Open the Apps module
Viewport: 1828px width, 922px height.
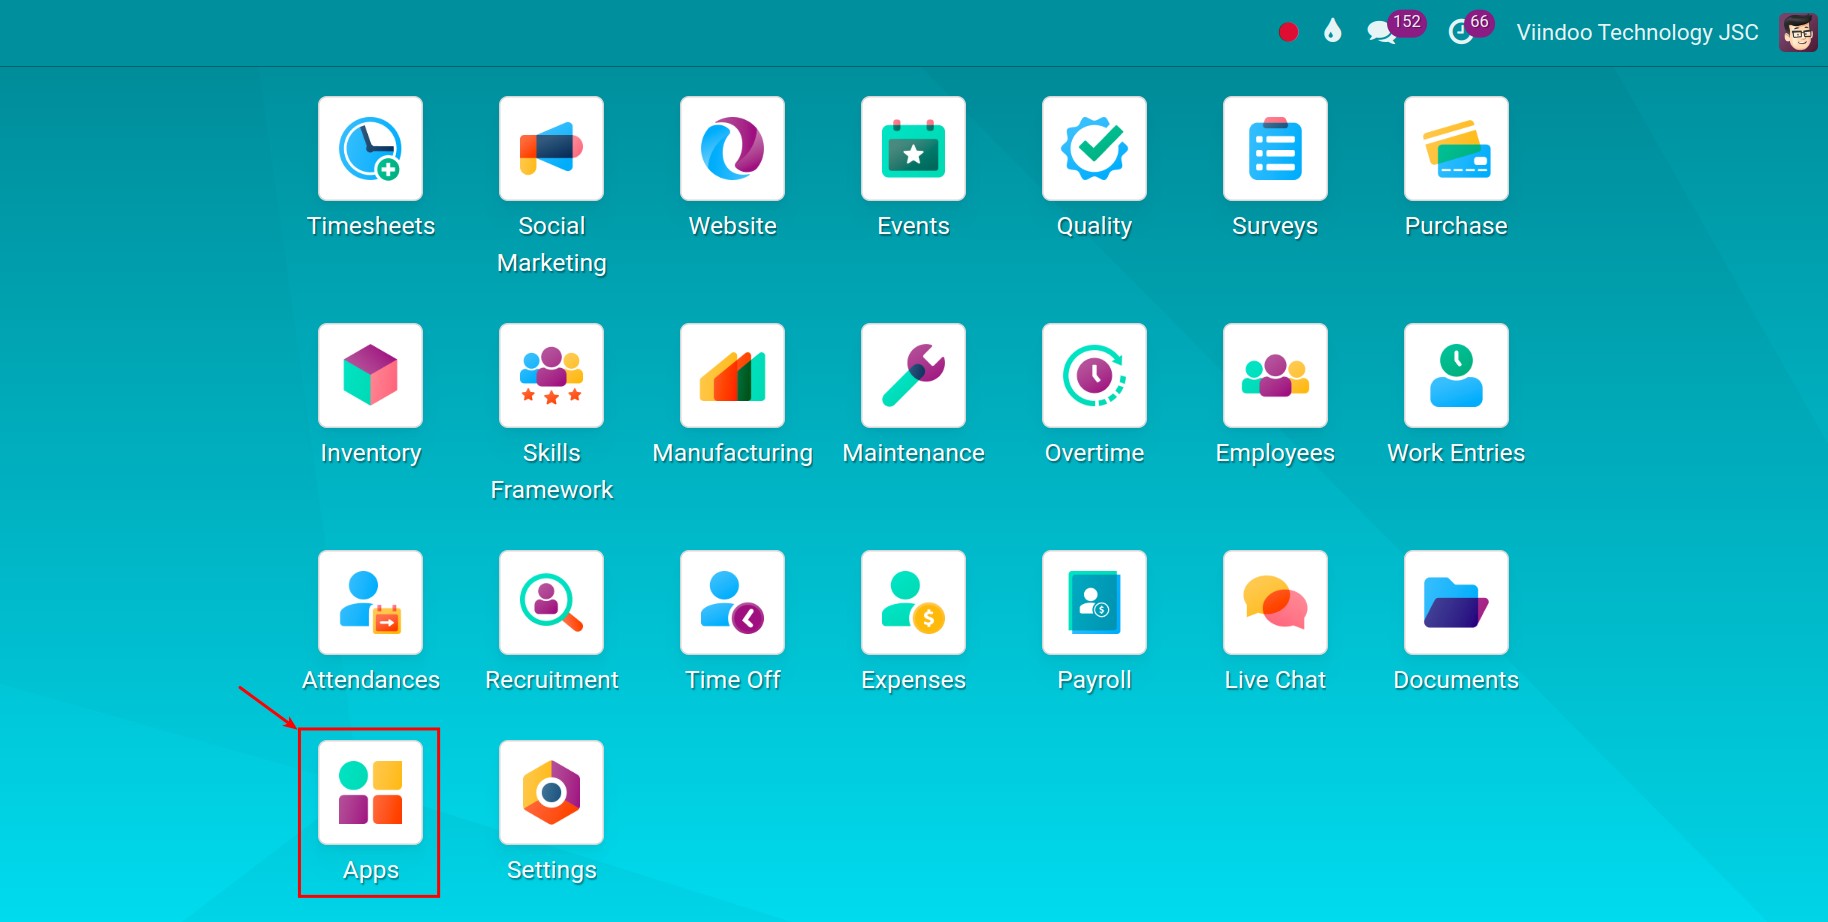[370, 793]
